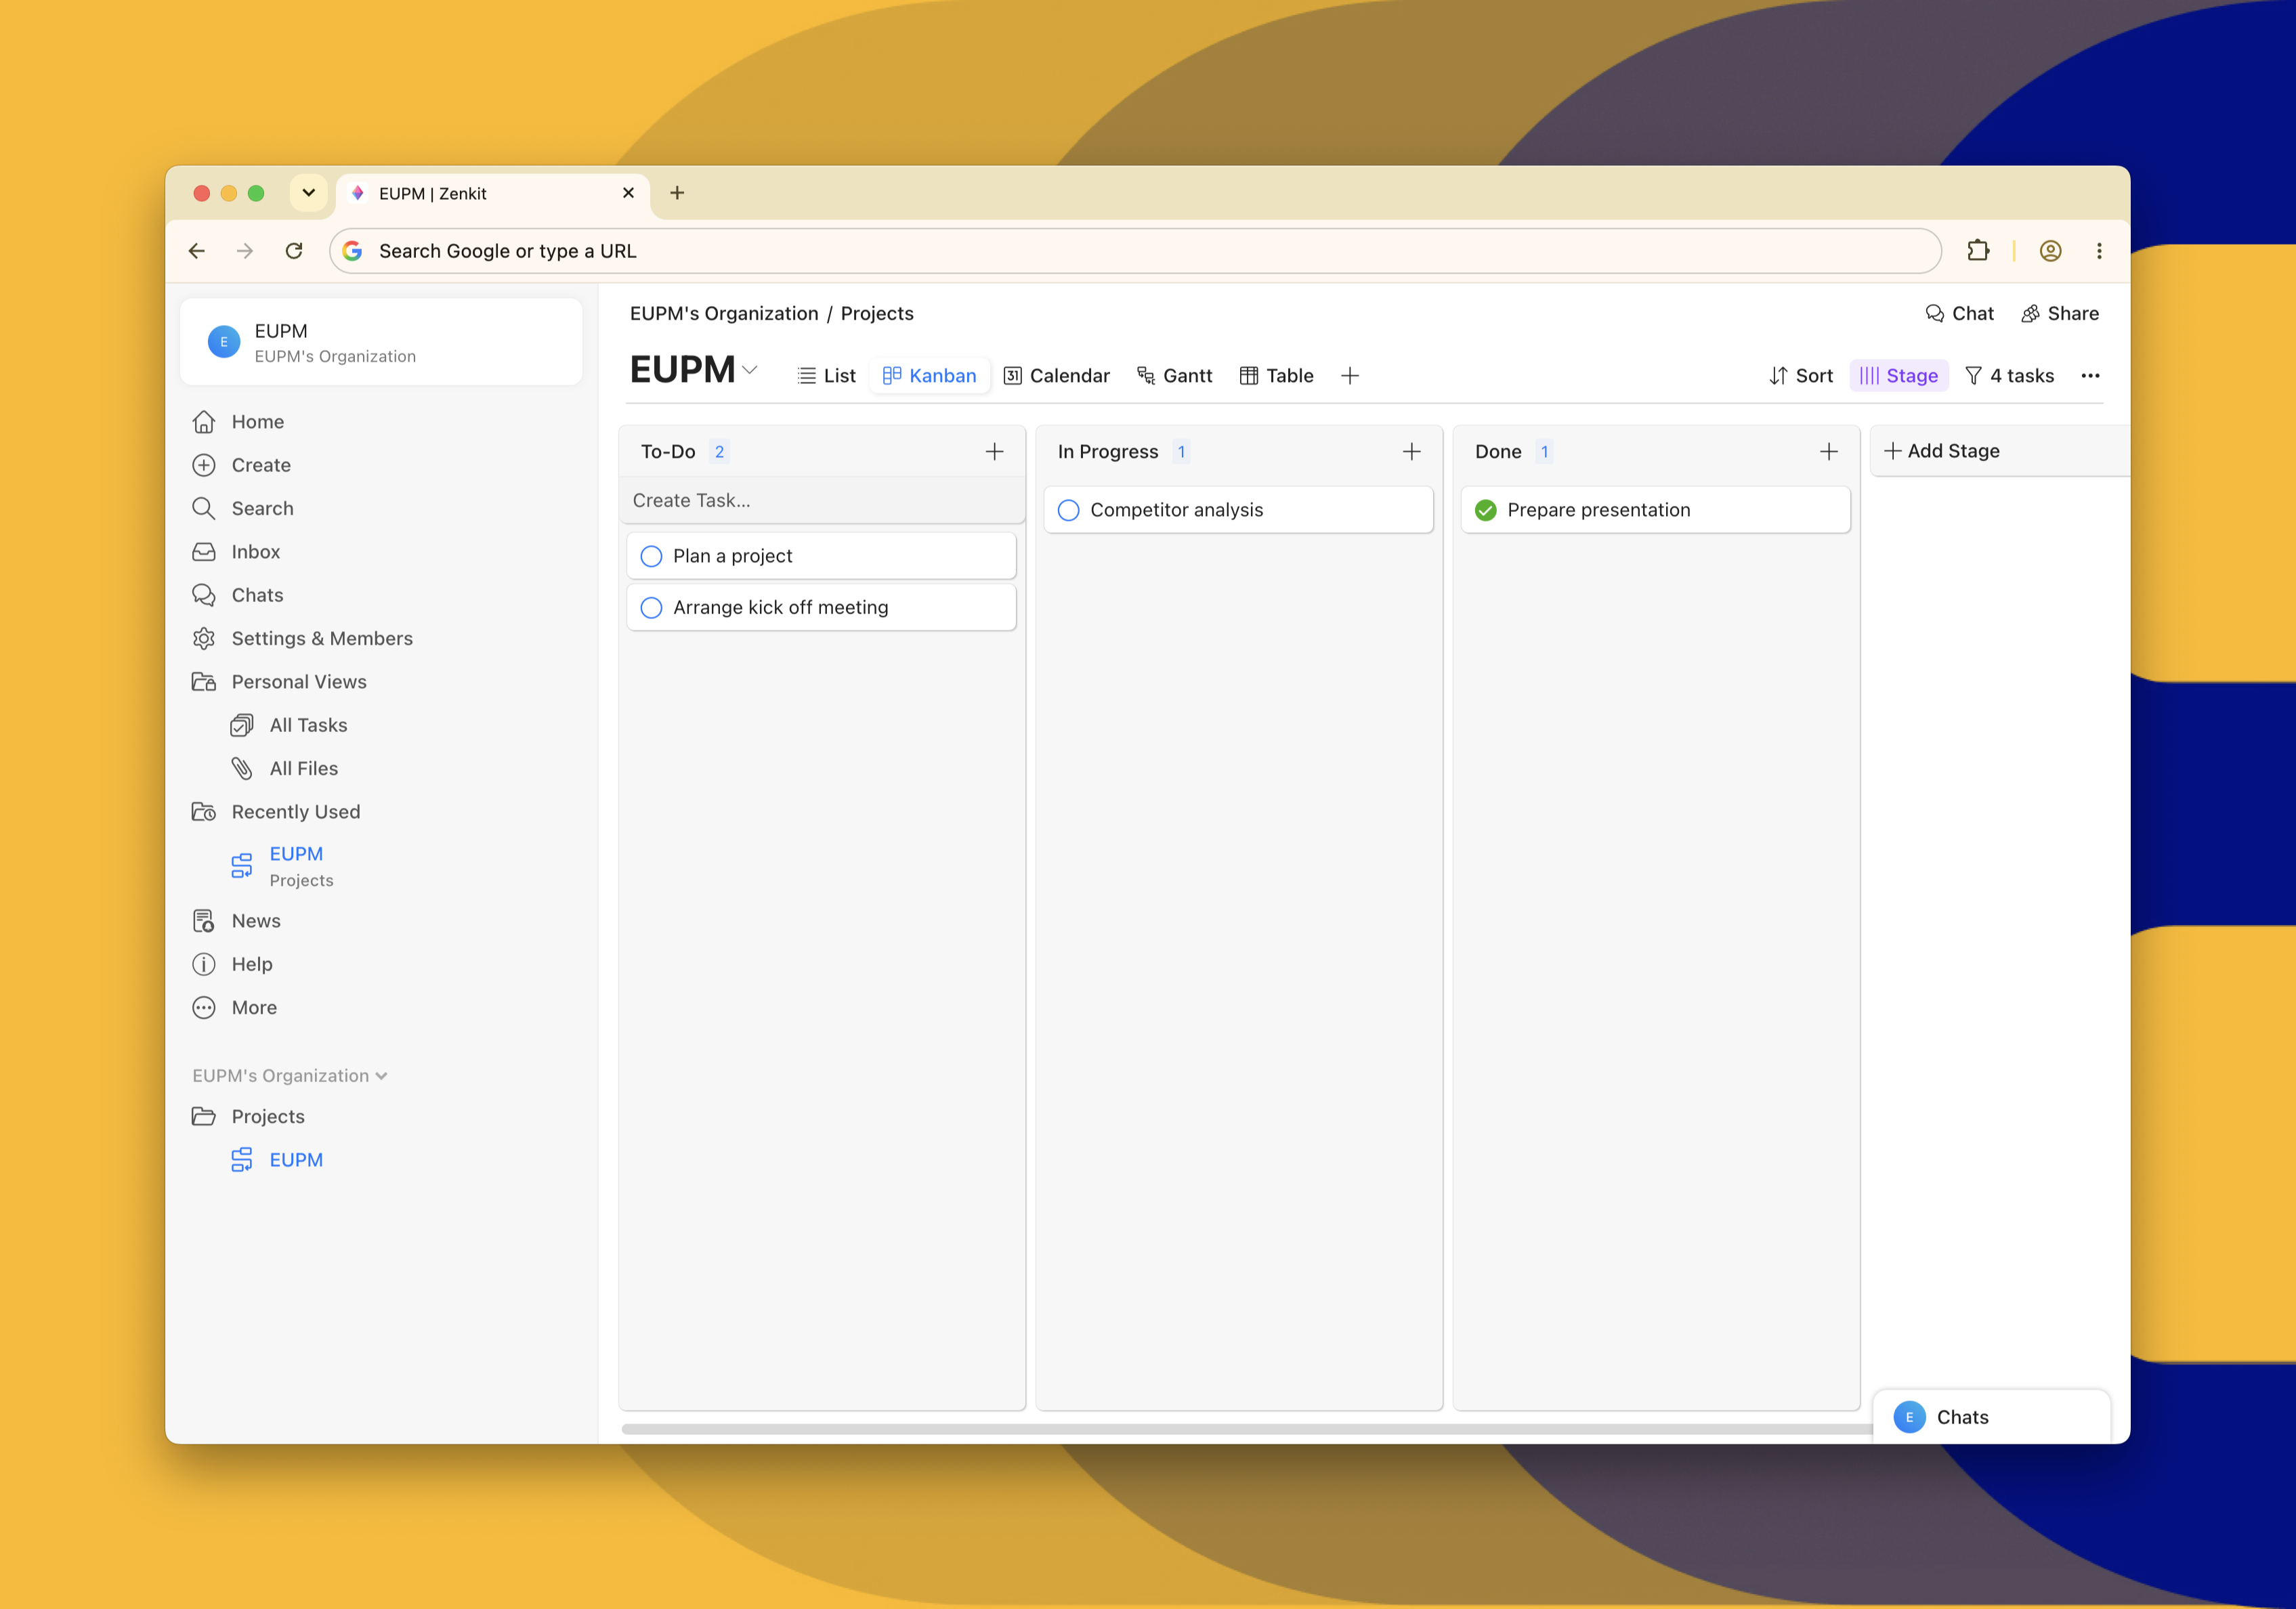Open the Competitor analysis card
The image size is (2296, 1609).
(1238, 510)
